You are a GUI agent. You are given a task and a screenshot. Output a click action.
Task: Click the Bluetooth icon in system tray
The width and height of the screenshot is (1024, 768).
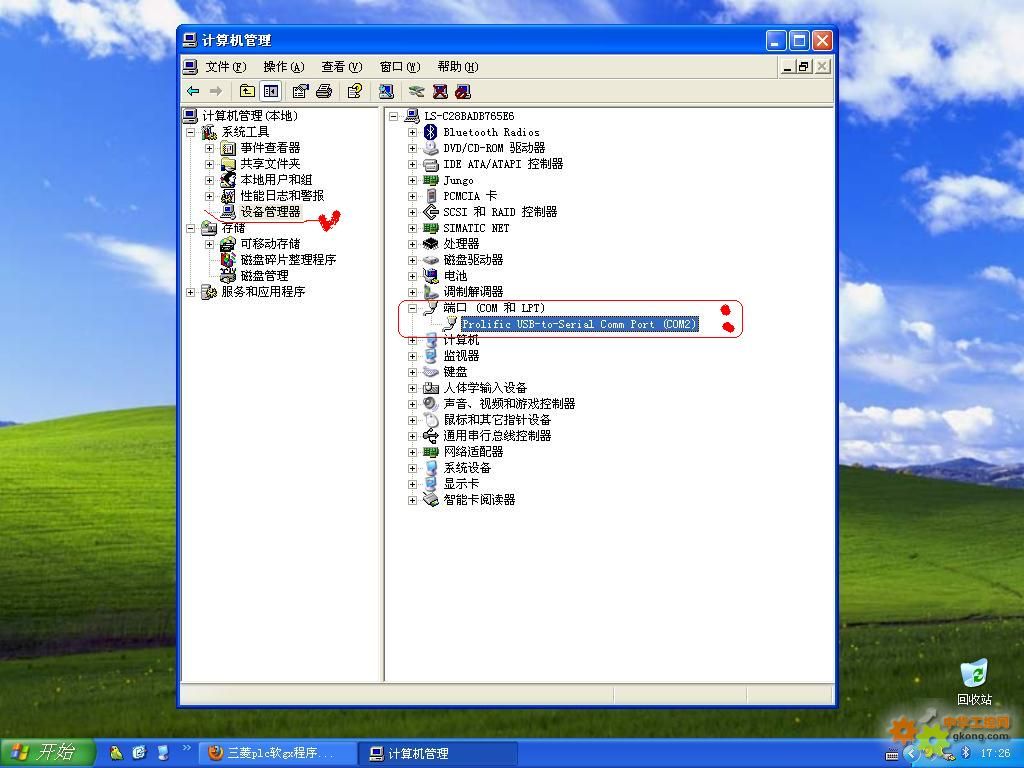[x=967, y=753]
